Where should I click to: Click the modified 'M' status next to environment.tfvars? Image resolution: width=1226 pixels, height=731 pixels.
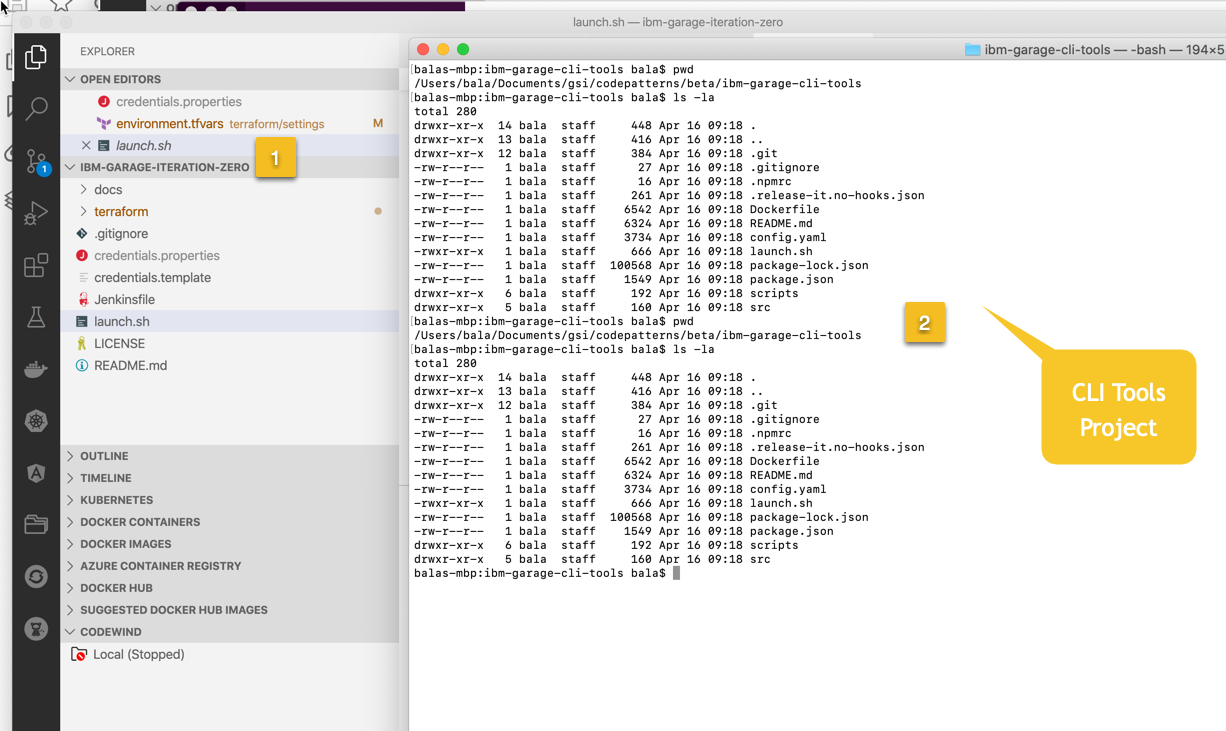[378, 124]
